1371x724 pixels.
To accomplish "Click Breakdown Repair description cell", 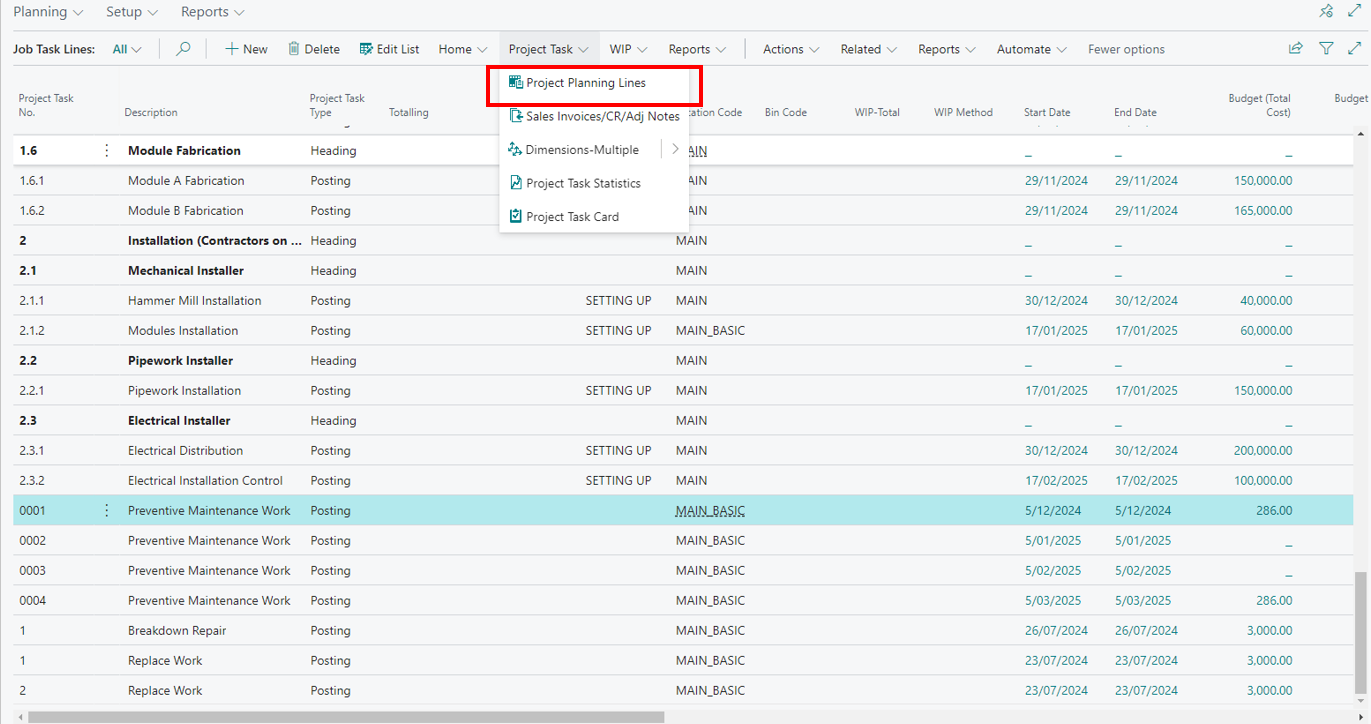I will coord(177,631).
